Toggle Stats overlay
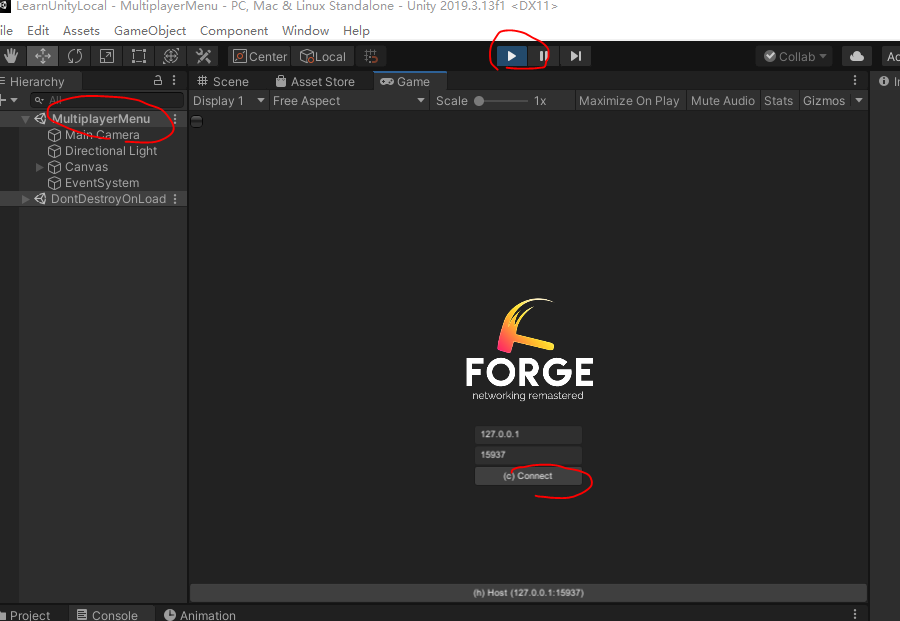 [x=778, y=101]
